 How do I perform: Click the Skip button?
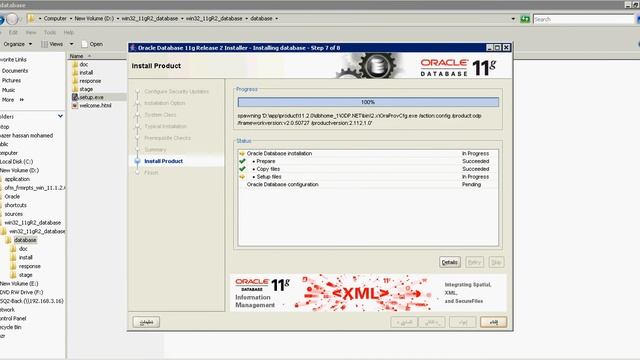[496, 262]
